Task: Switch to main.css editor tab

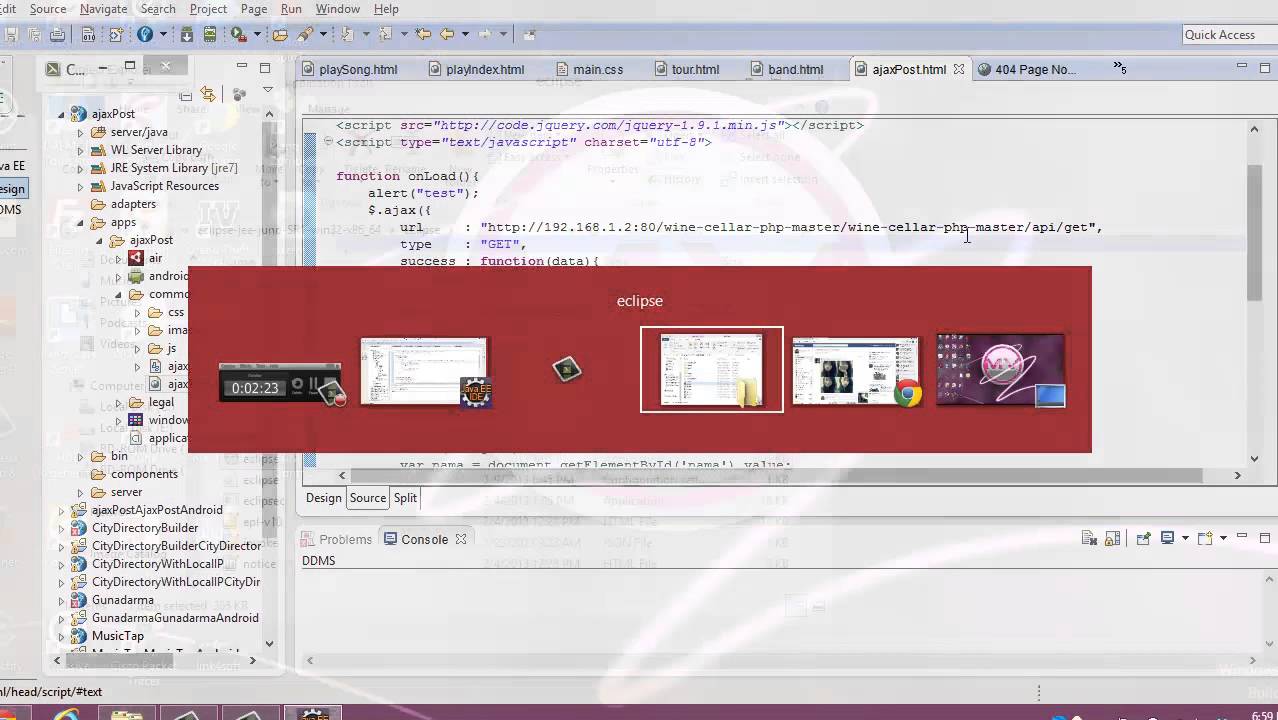Action: point(588,70)
